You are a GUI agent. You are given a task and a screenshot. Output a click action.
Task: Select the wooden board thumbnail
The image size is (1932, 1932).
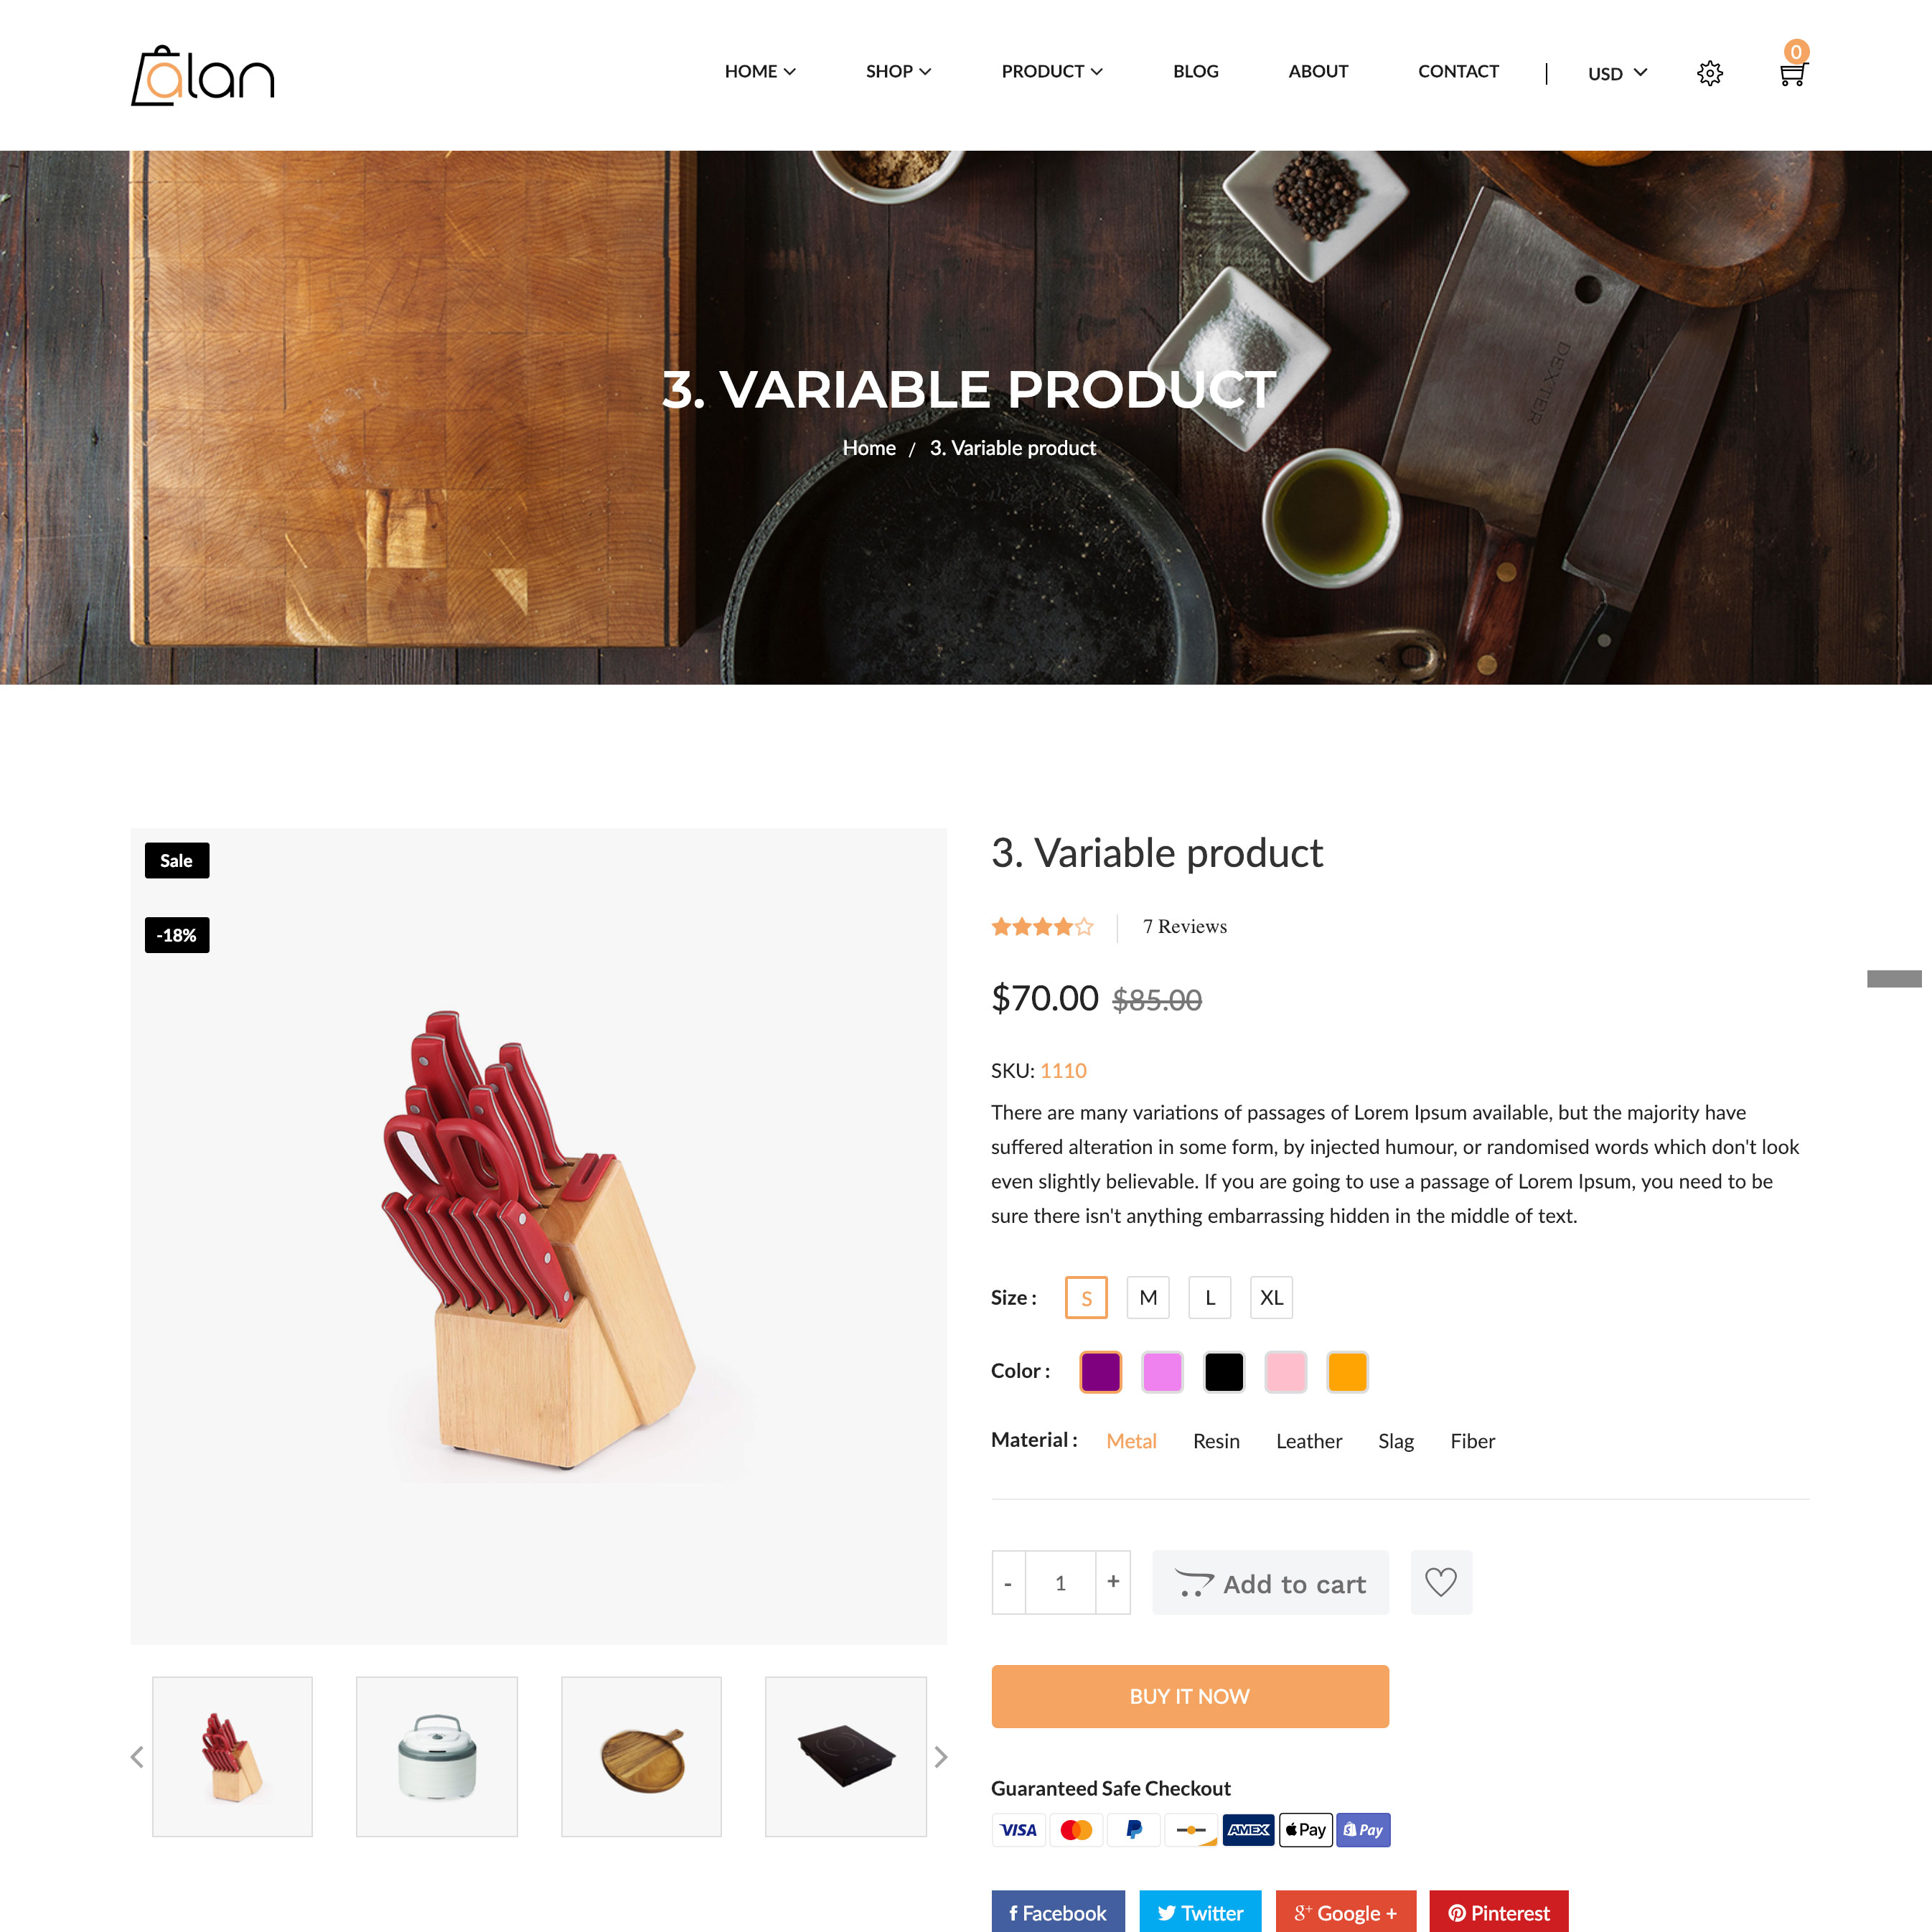coord(642,1757)
